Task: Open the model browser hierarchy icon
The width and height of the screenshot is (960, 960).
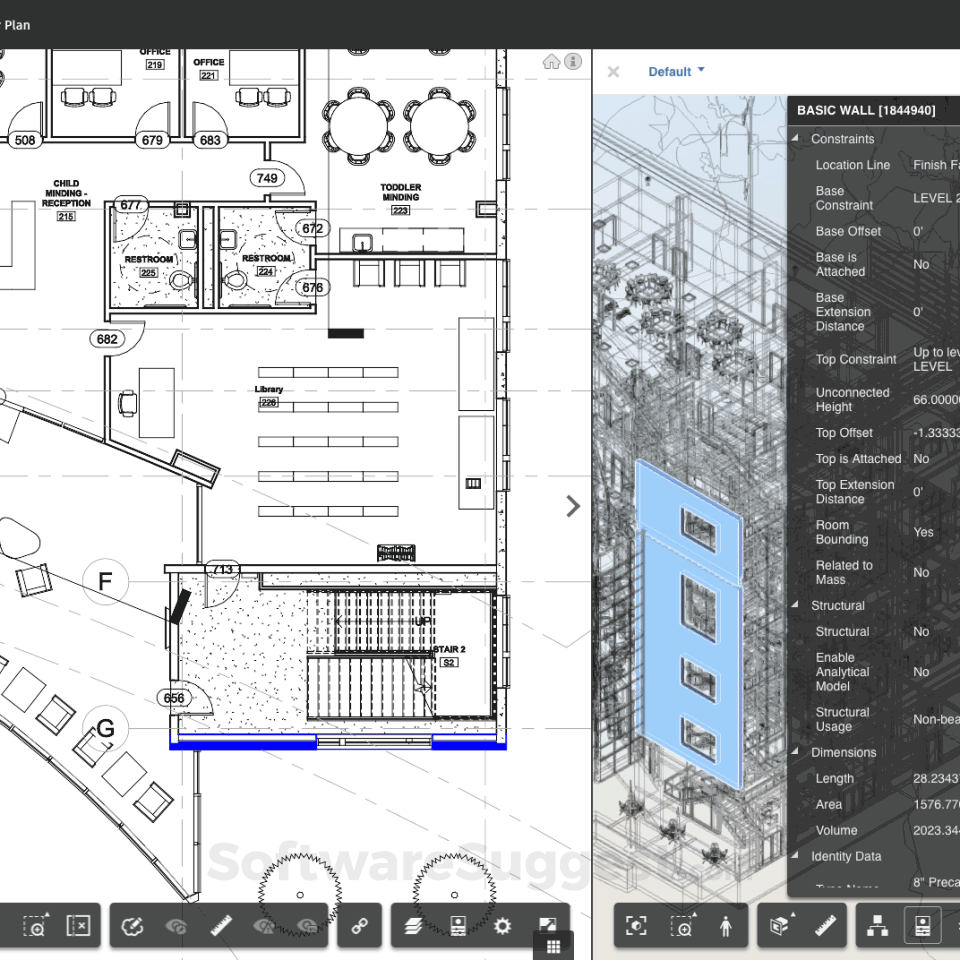Action: pyautogui.click(x=877, y=925)
